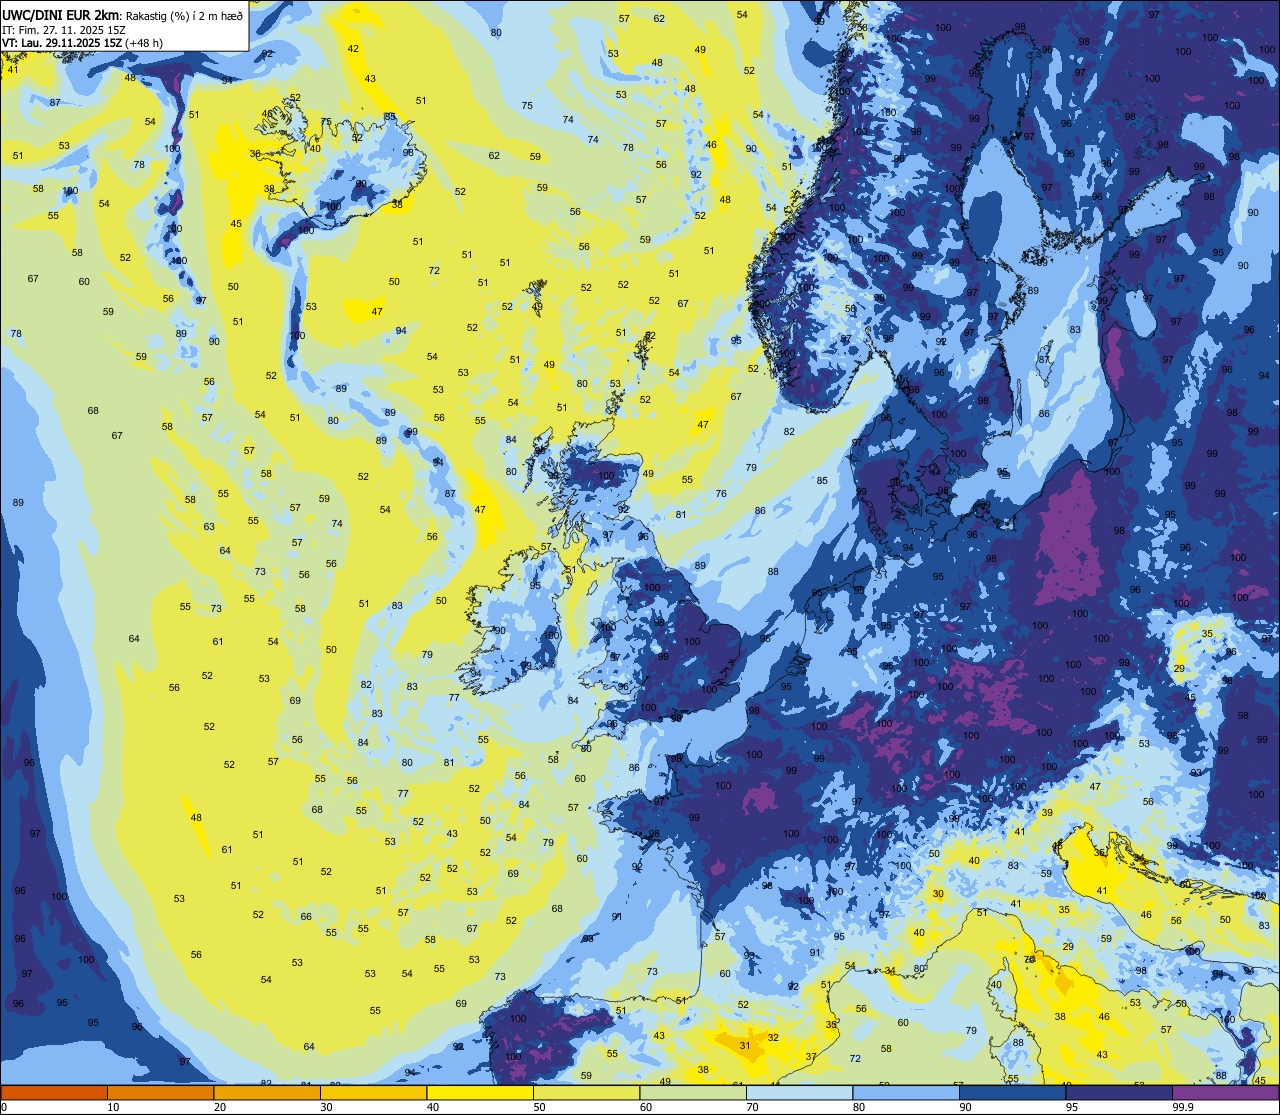Click the 40–50% bright yellow legend swatch

[x=480, y=1092]
